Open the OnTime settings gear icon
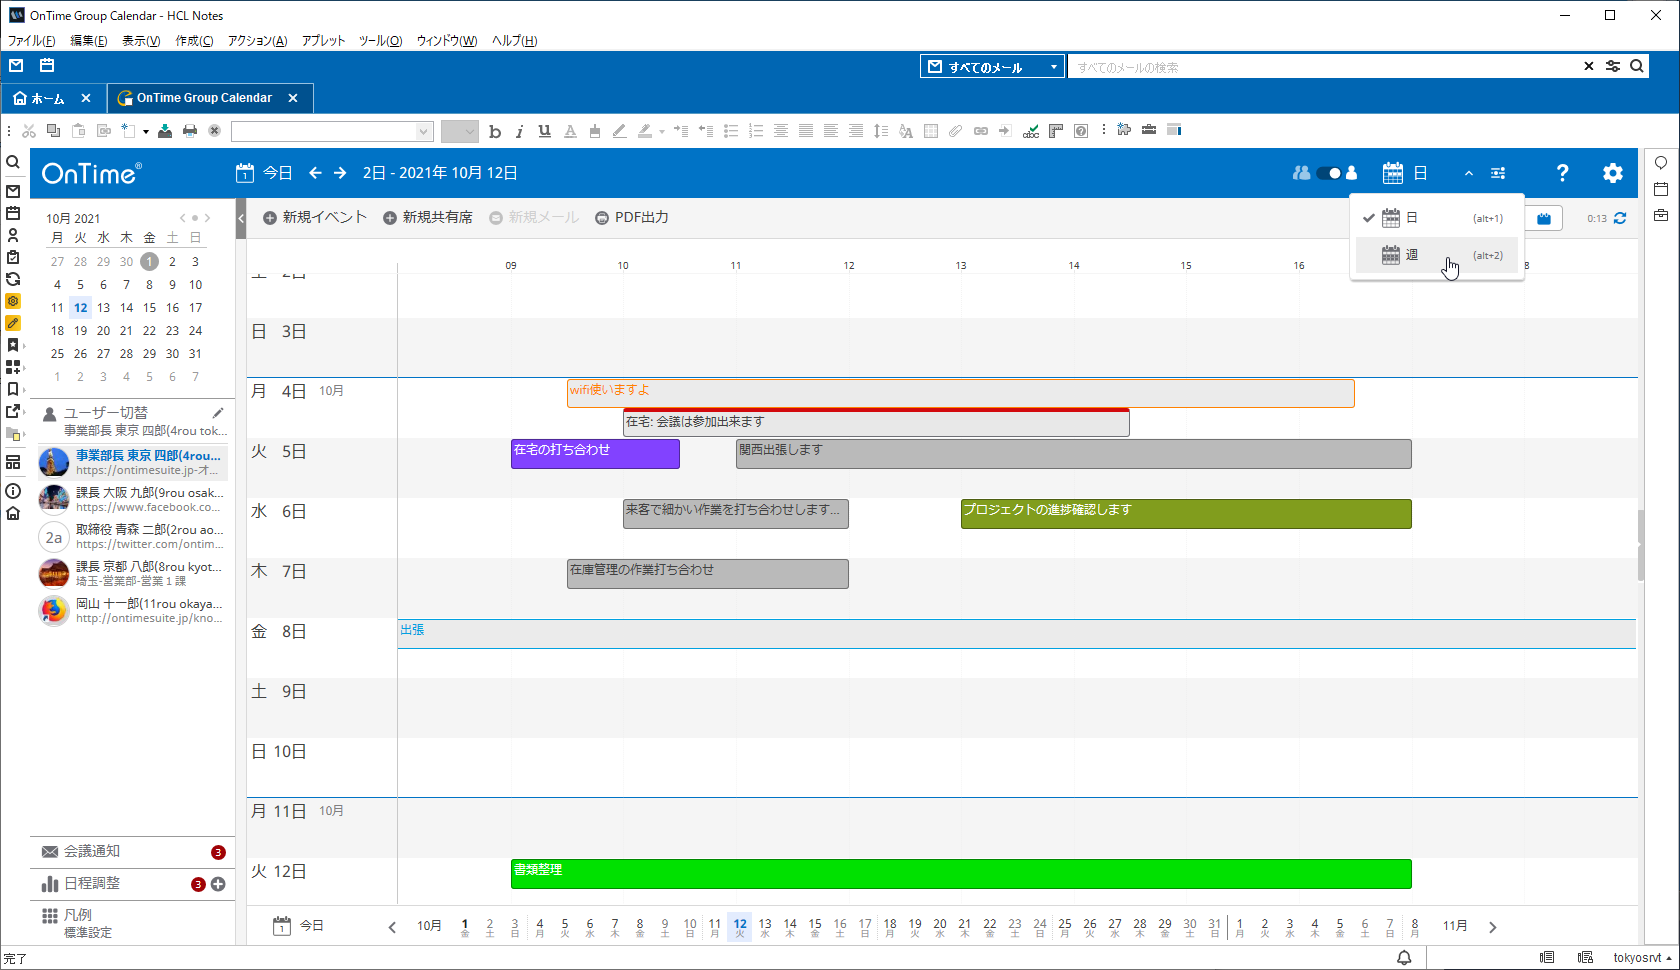The image size is (1680, 970). (x=1612, y=173)
